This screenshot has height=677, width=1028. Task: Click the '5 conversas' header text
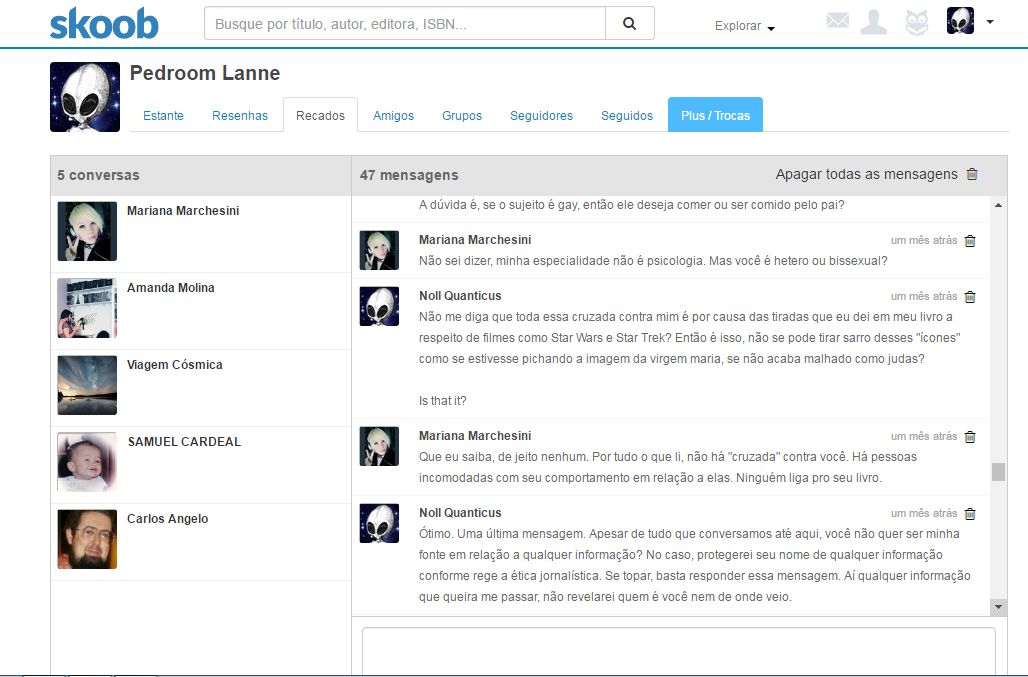[x=98, y=175]
